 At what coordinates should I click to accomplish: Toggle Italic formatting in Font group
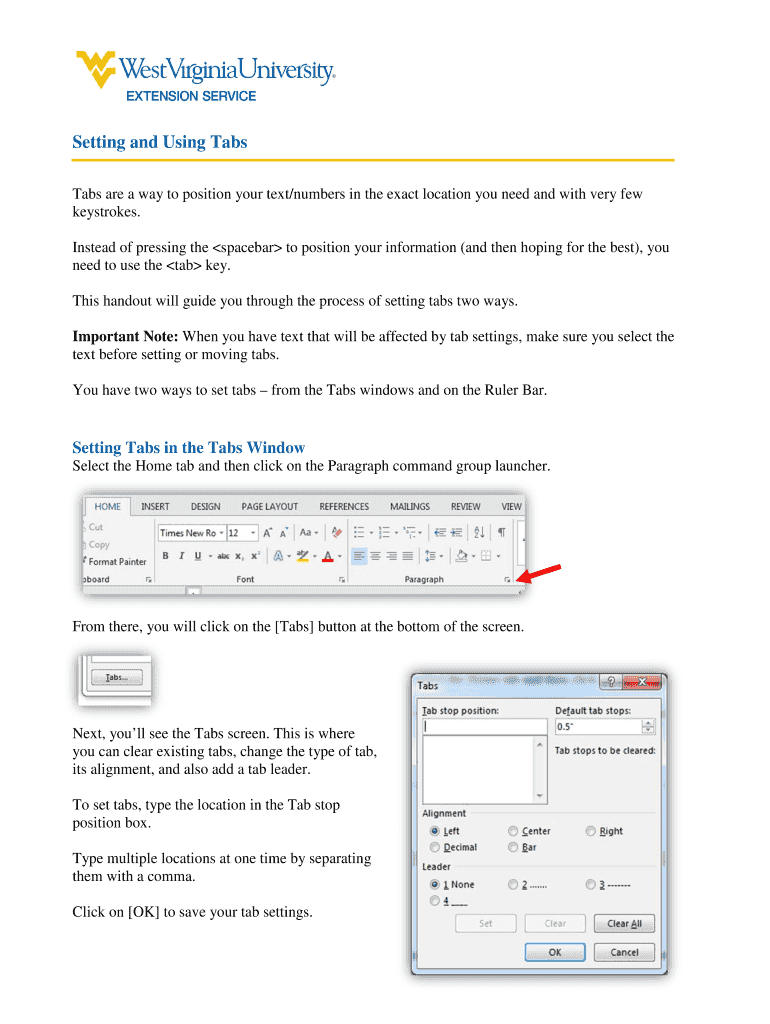click(181, 556)
